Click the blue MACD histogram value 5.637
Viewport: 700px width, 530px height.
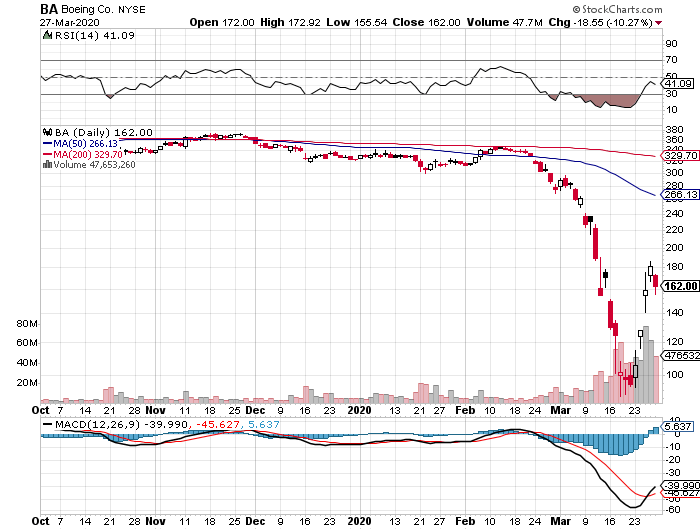point(263,424)
